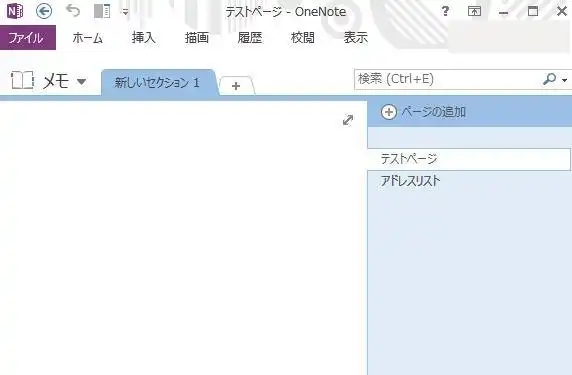Create a new section with the plus tab
The width and height of the screenshot is (572, 375).
pos(236,86)
